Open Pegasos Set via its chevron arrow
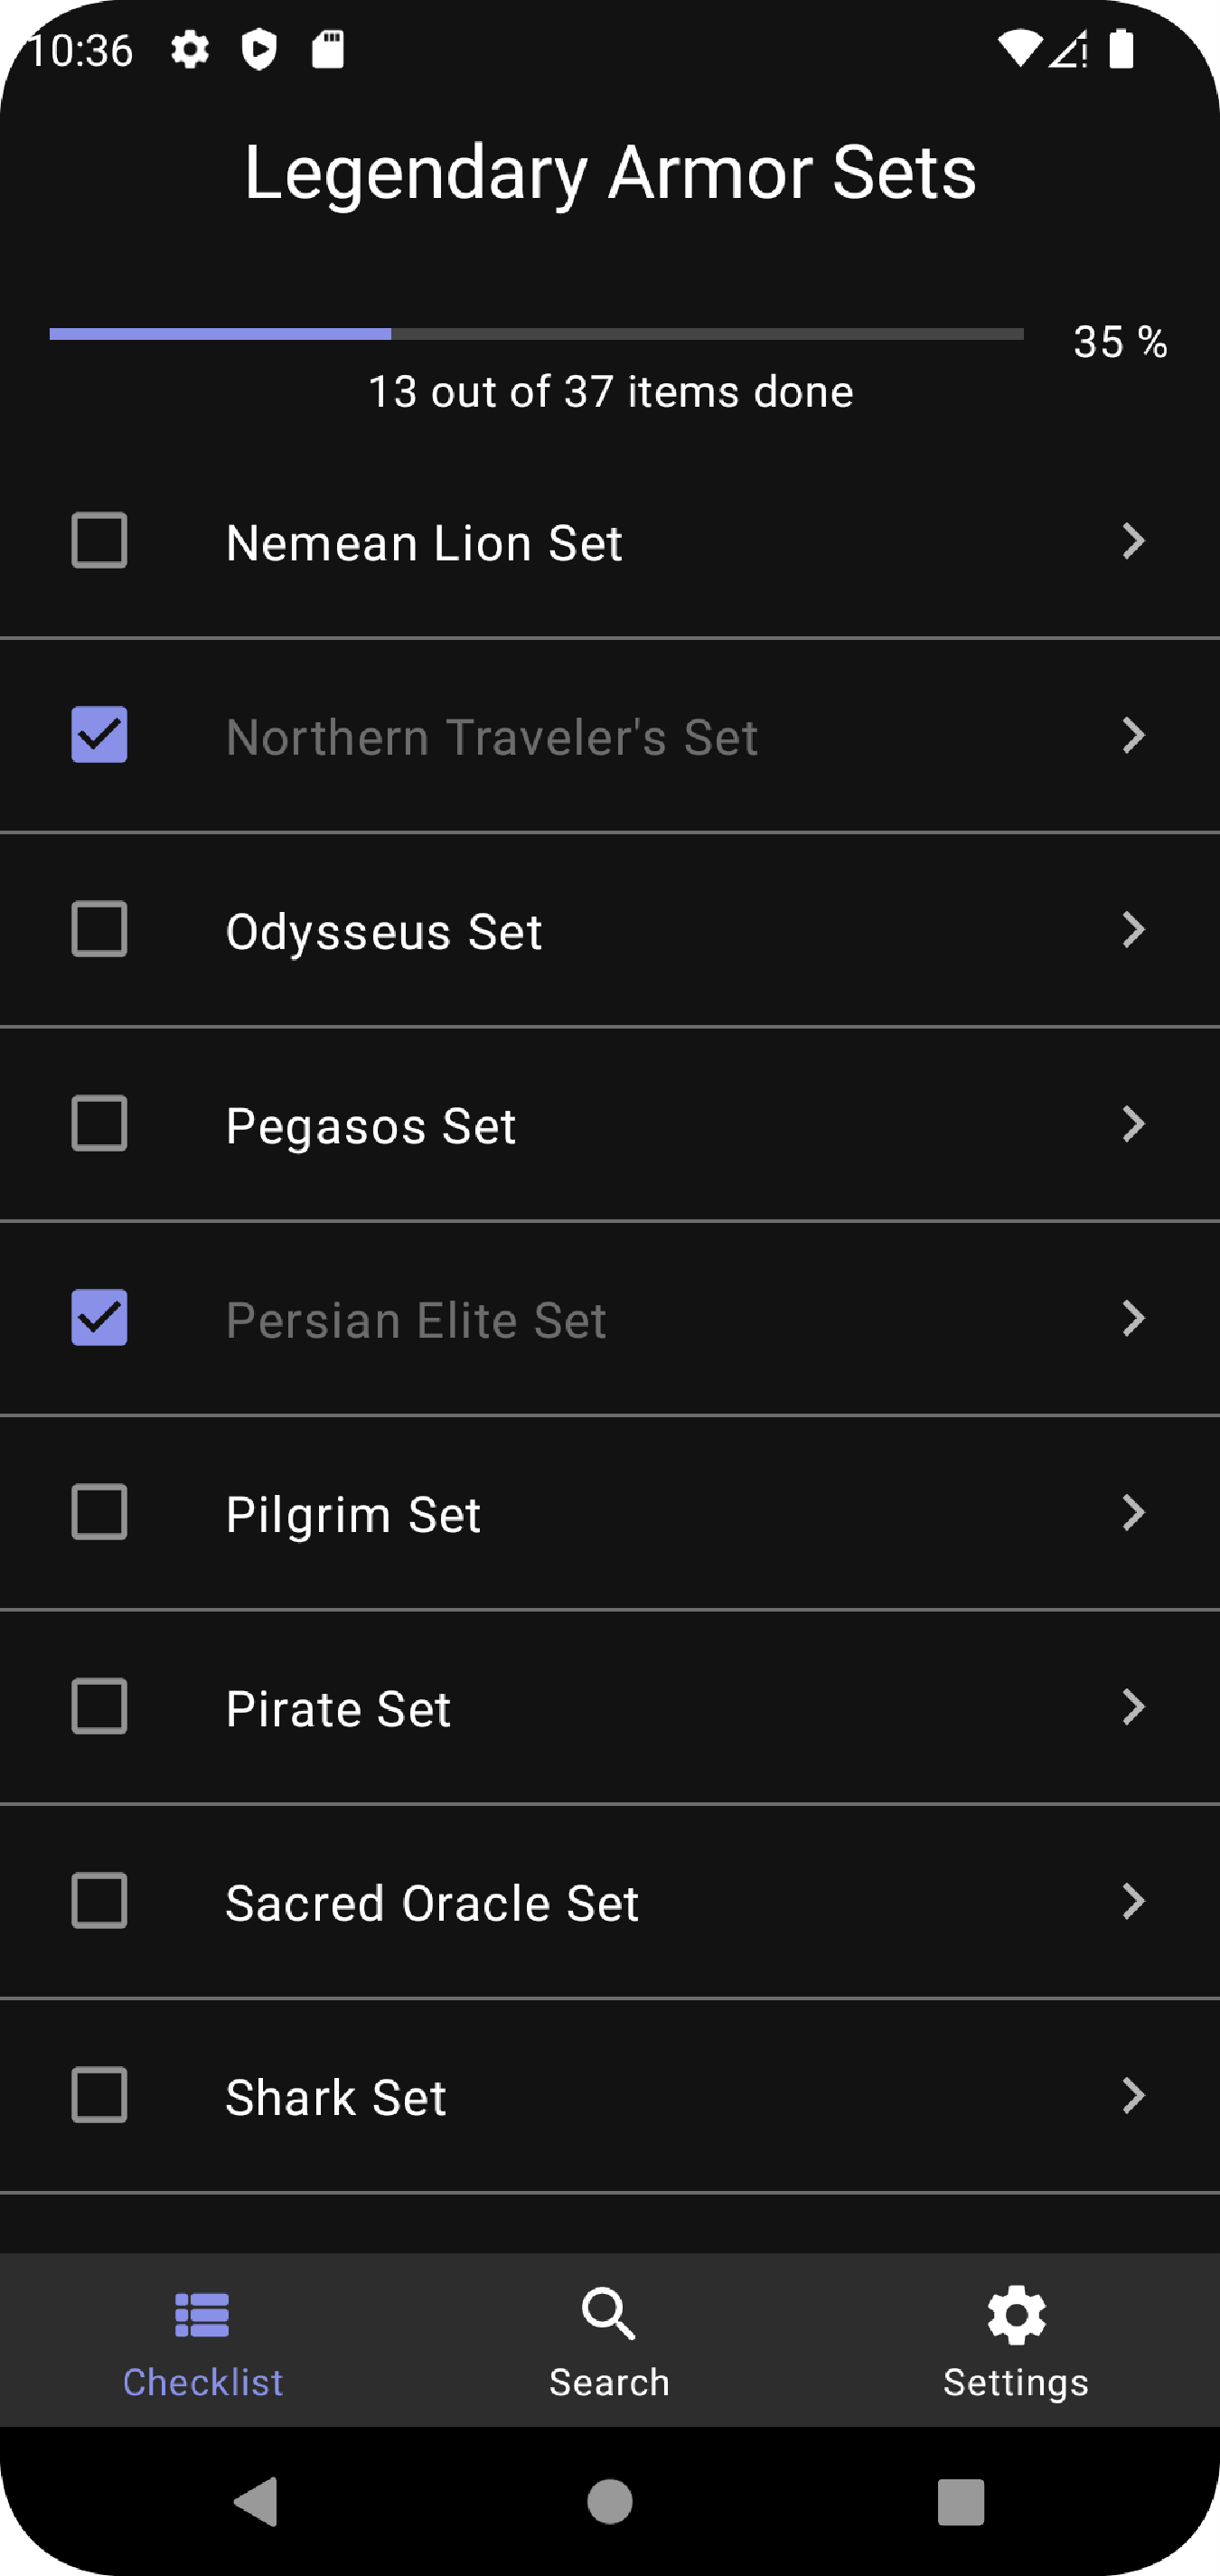Image resolution: width=1220 pixels, height=2576 pixels. [x=1133, y=1124]
